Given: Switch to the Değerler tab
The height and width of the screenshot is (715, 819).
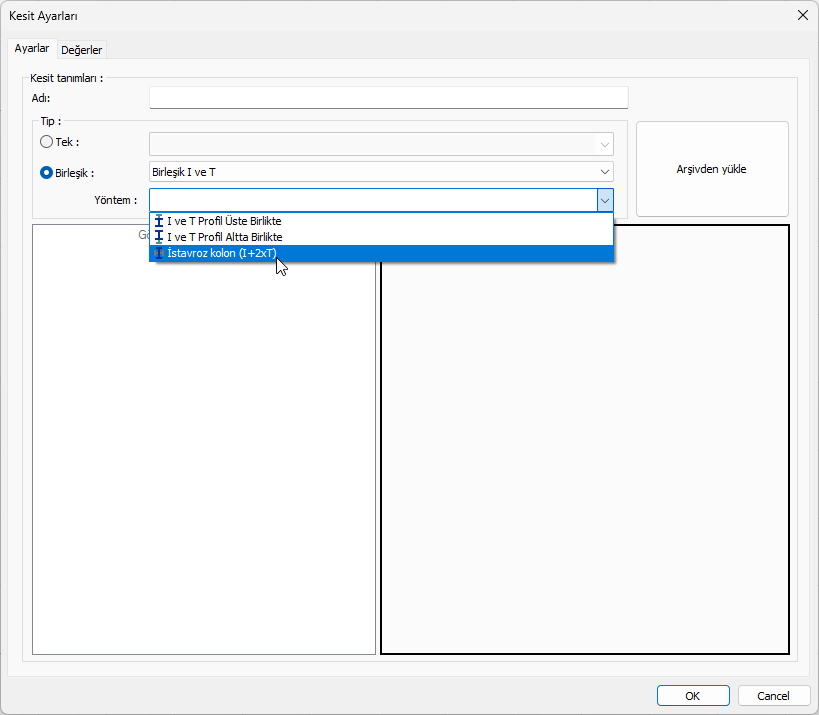Looking at the screenshot, I should click(82, 50).
